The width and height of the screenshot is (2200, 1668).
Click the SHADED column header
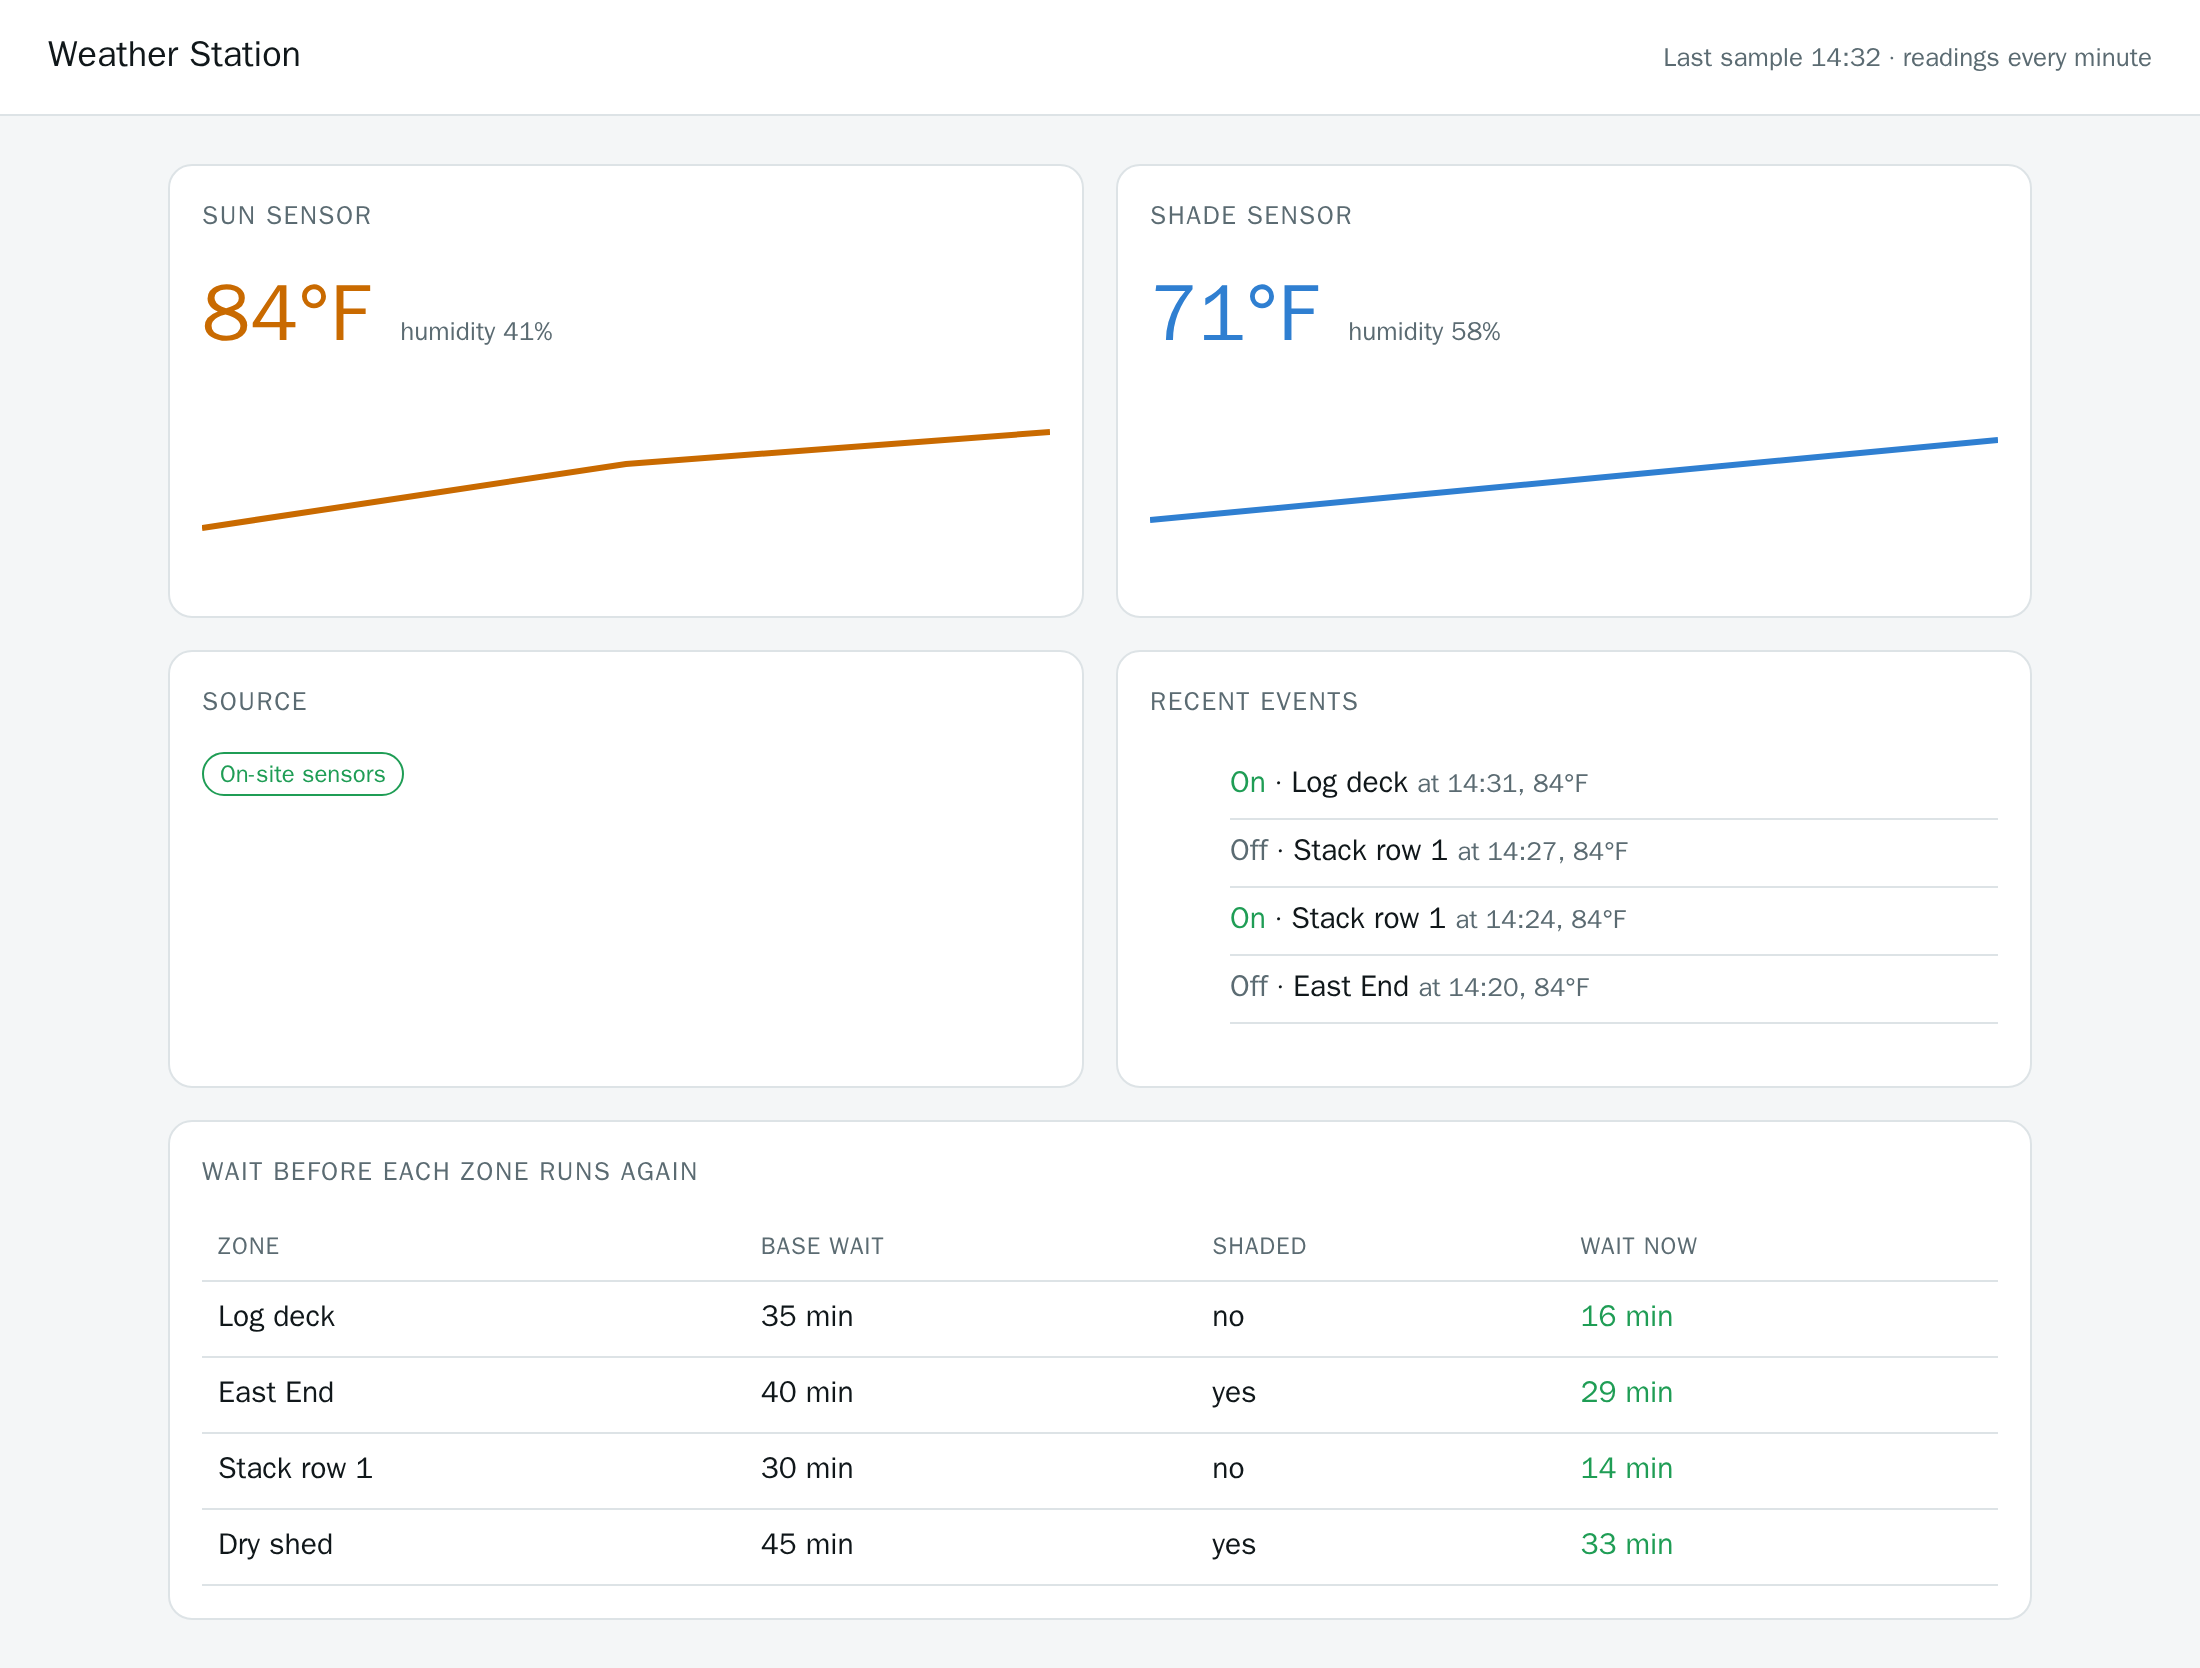tap(1259, 1246)
